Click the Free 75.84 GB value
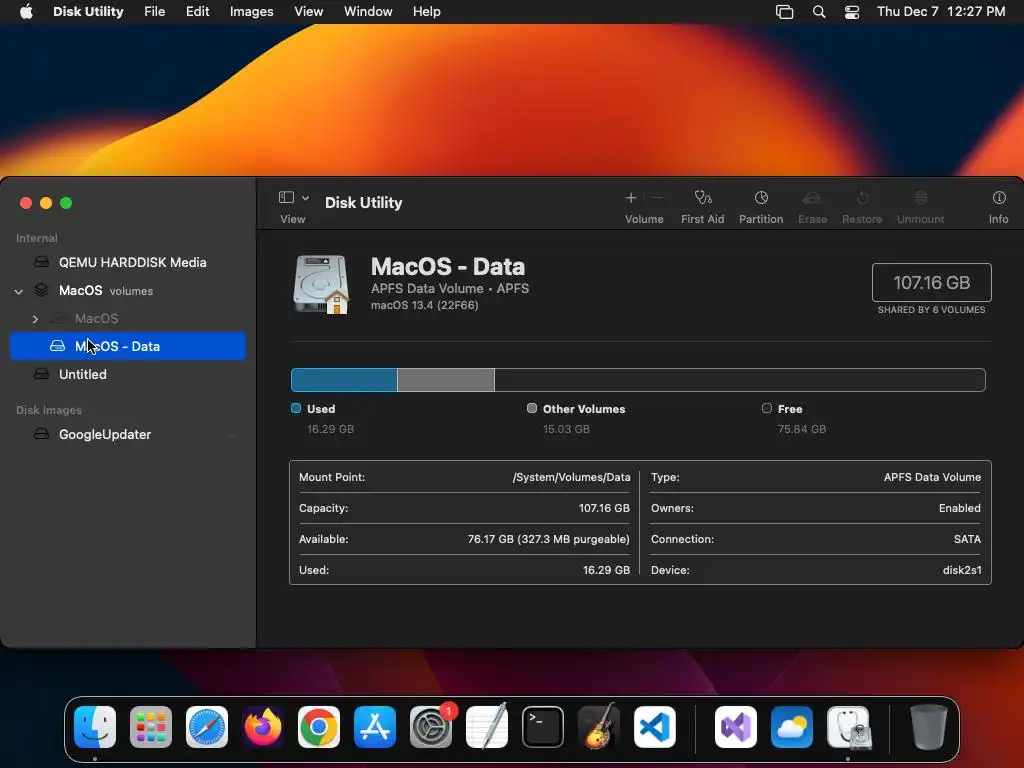 tap(801, 429)
